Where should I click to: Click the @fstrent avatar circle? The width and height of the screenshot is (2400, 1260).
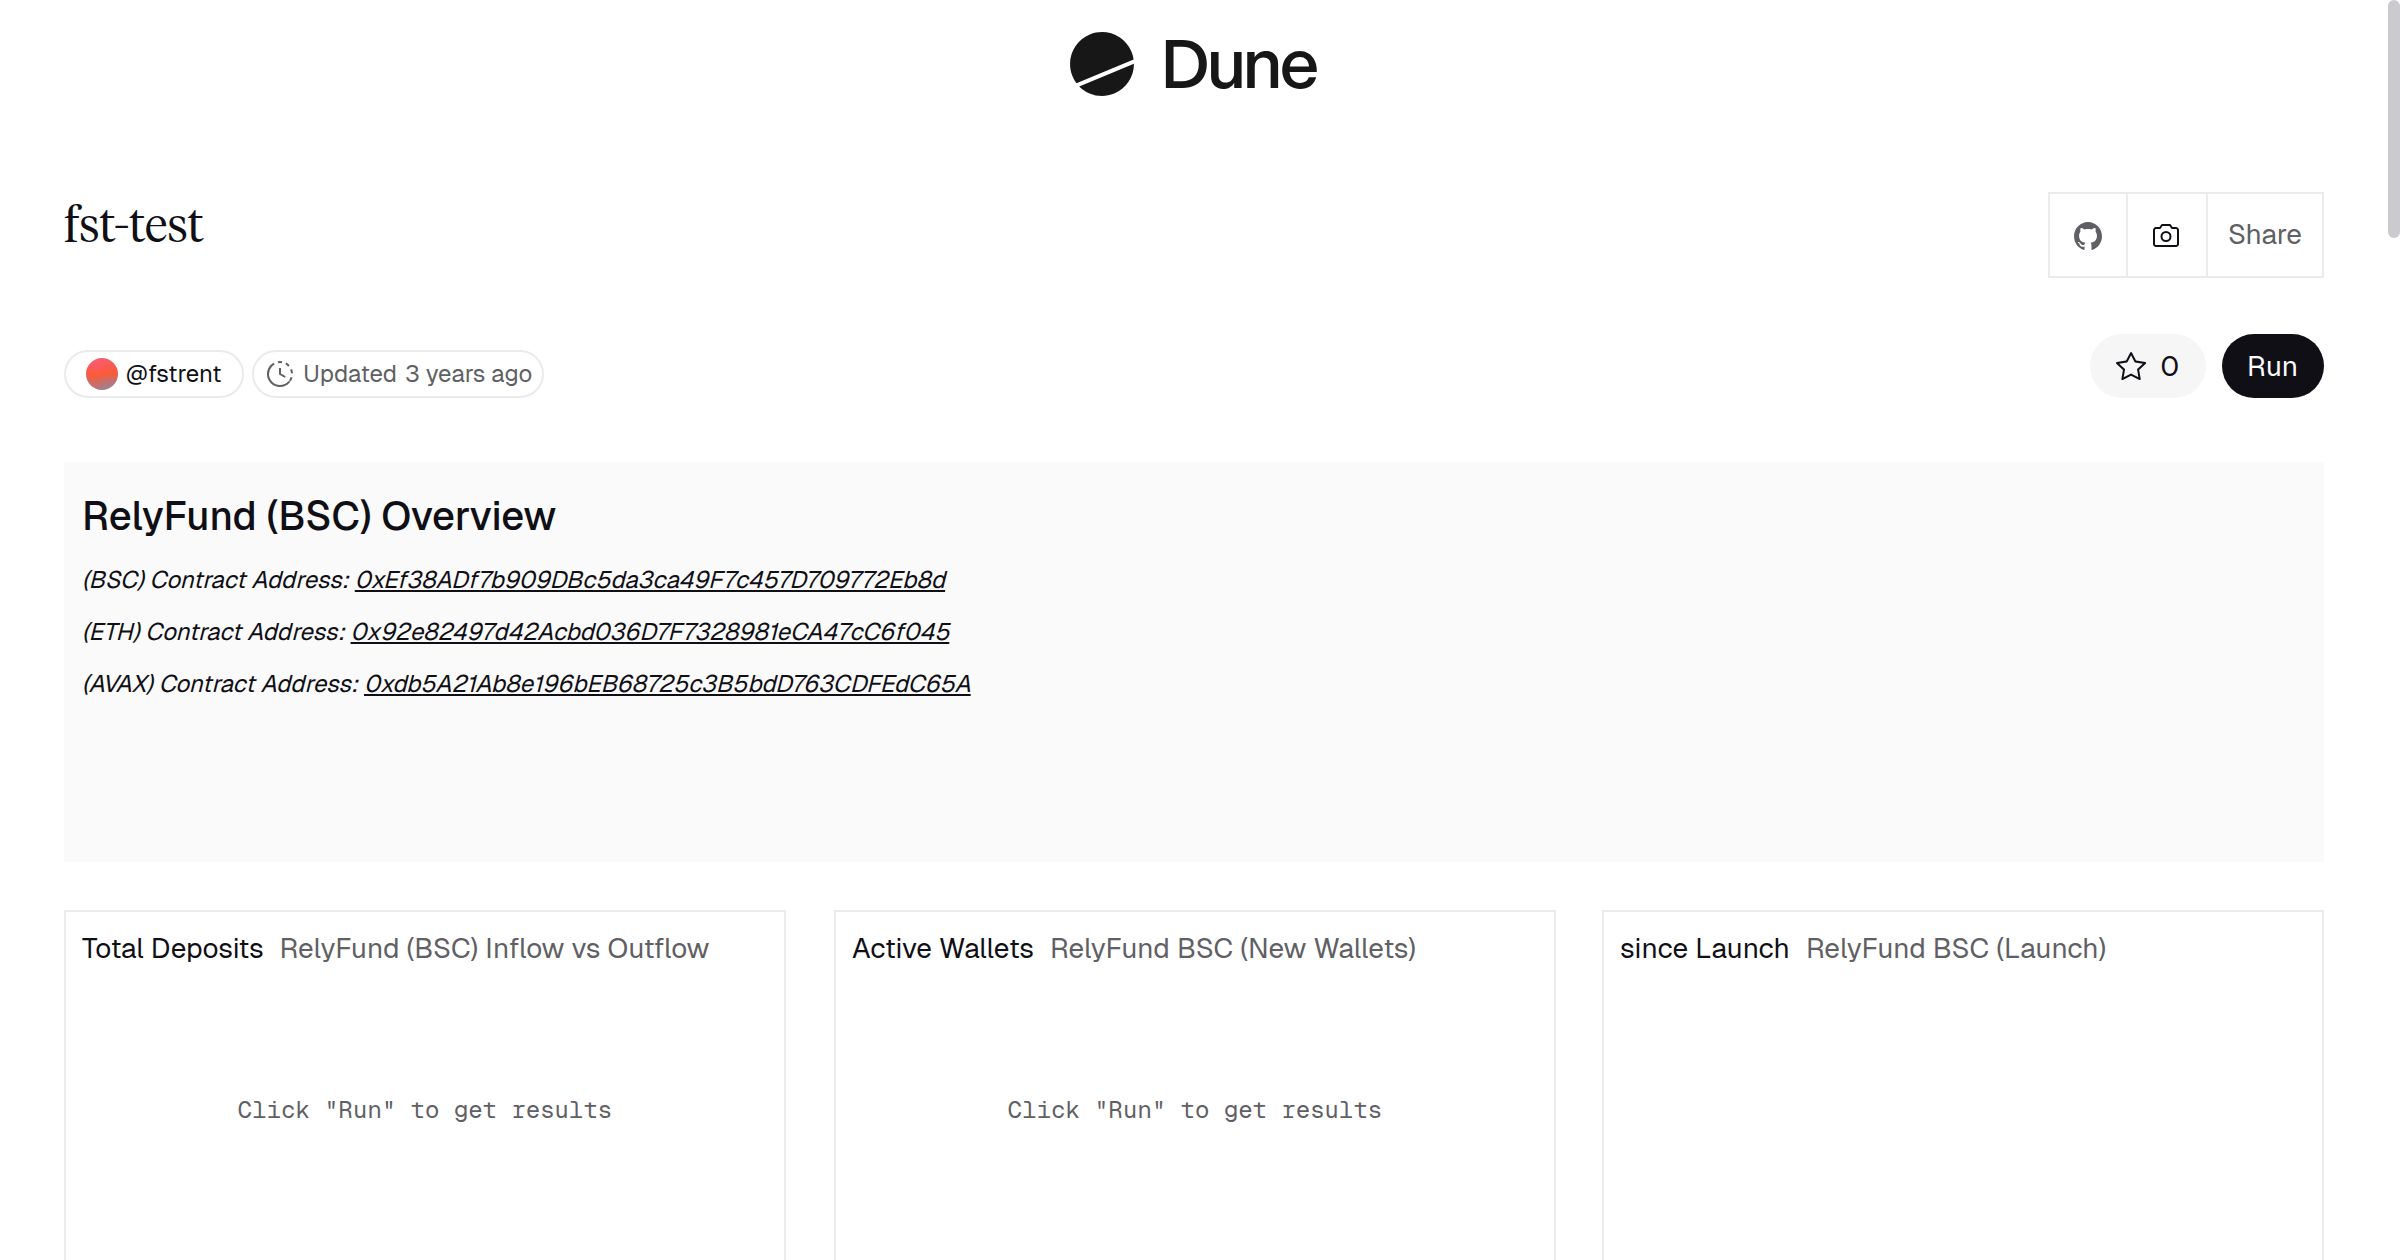[101, 374]
